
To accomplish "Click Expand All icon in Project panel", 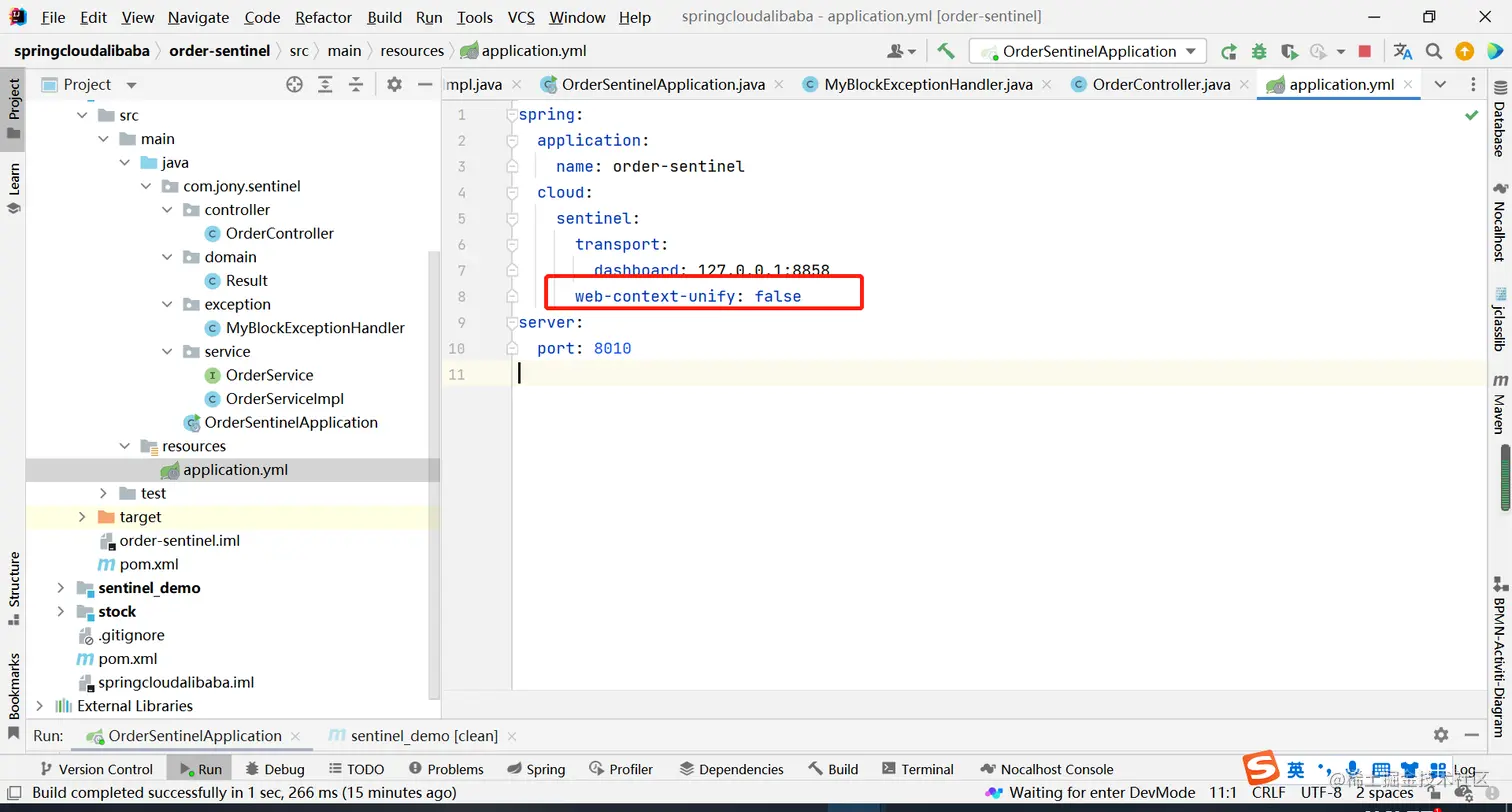I will point(325,85).
